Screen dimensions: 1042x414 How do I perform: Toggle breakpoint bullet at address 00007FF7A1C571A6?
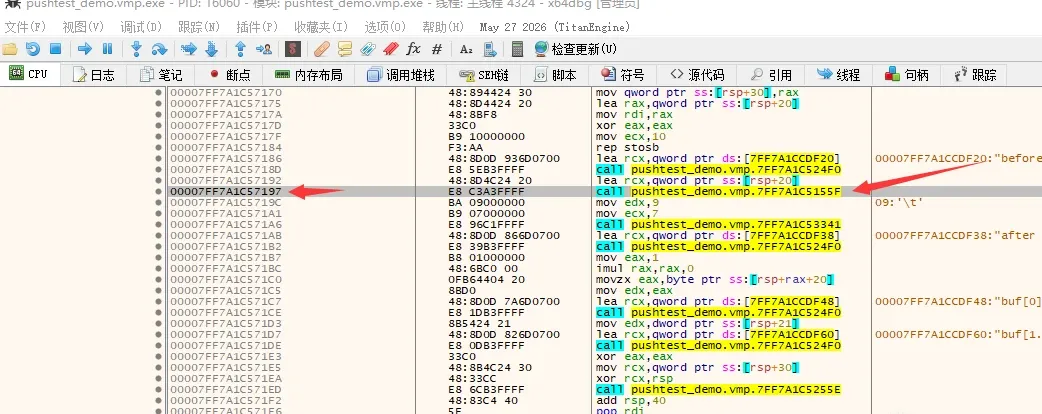pyautogui.click(x=158, y=225)
